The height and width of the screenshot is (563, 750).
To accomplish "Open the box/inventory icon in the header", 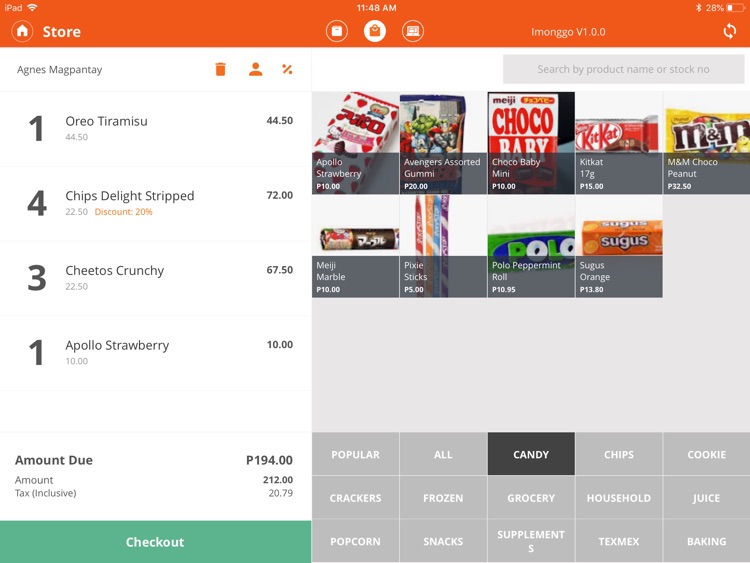I will [337, 32].
